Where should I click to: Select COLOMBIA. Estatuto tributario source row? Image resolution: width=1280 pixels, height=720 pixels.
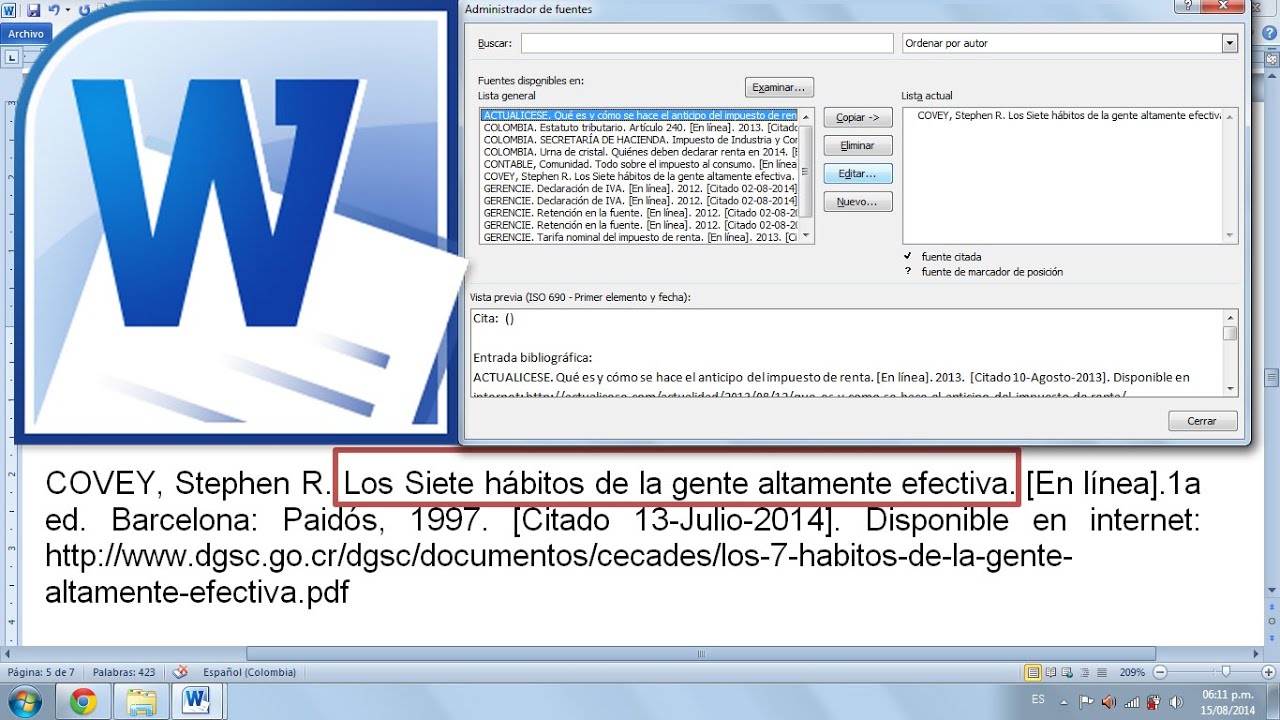[639, 127]
